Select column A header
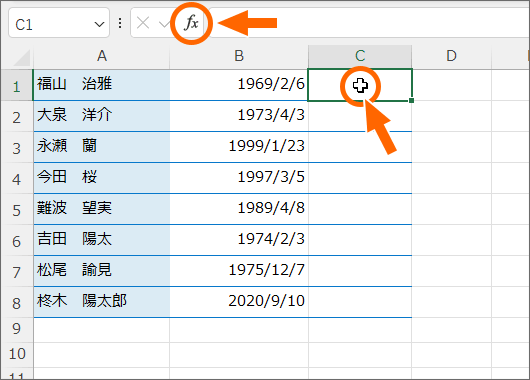530x380 pixels. pos(101,56)
